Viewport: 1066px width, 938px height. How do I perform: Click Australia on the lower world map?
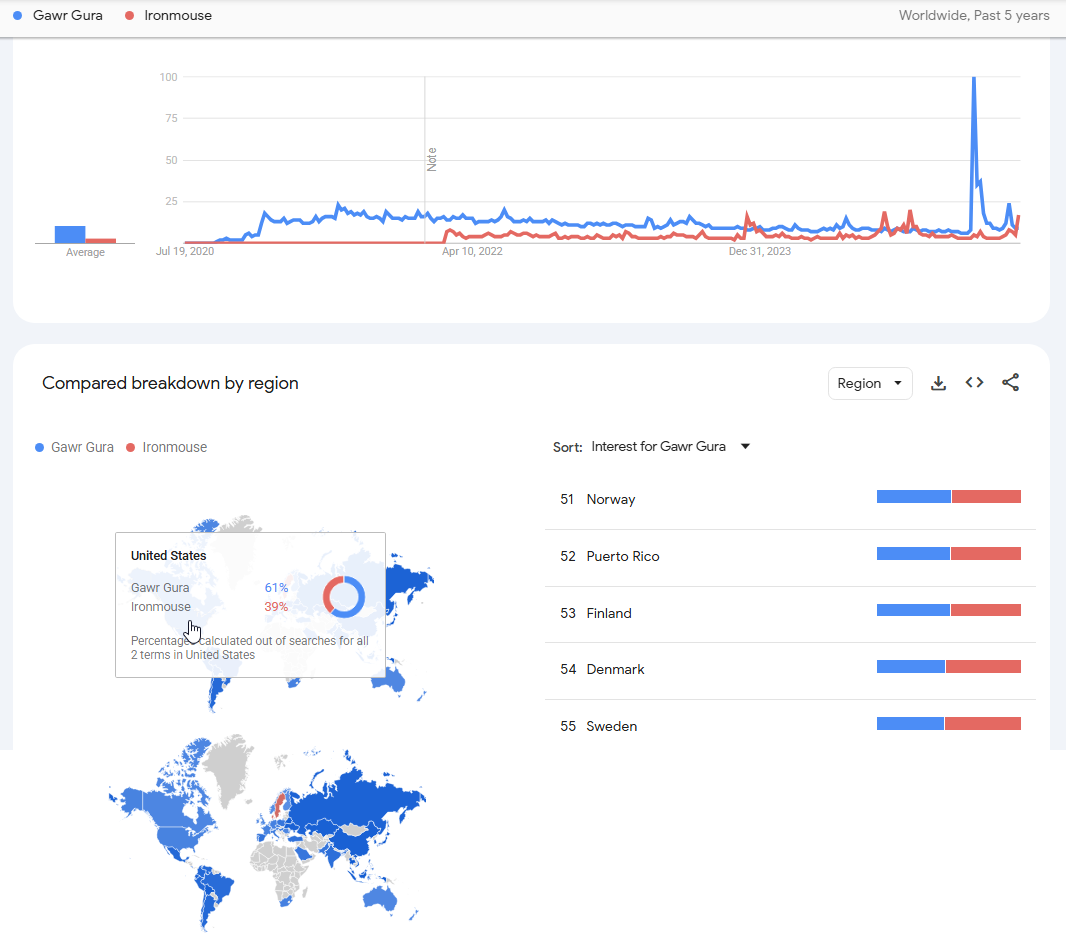pos(379,898)
